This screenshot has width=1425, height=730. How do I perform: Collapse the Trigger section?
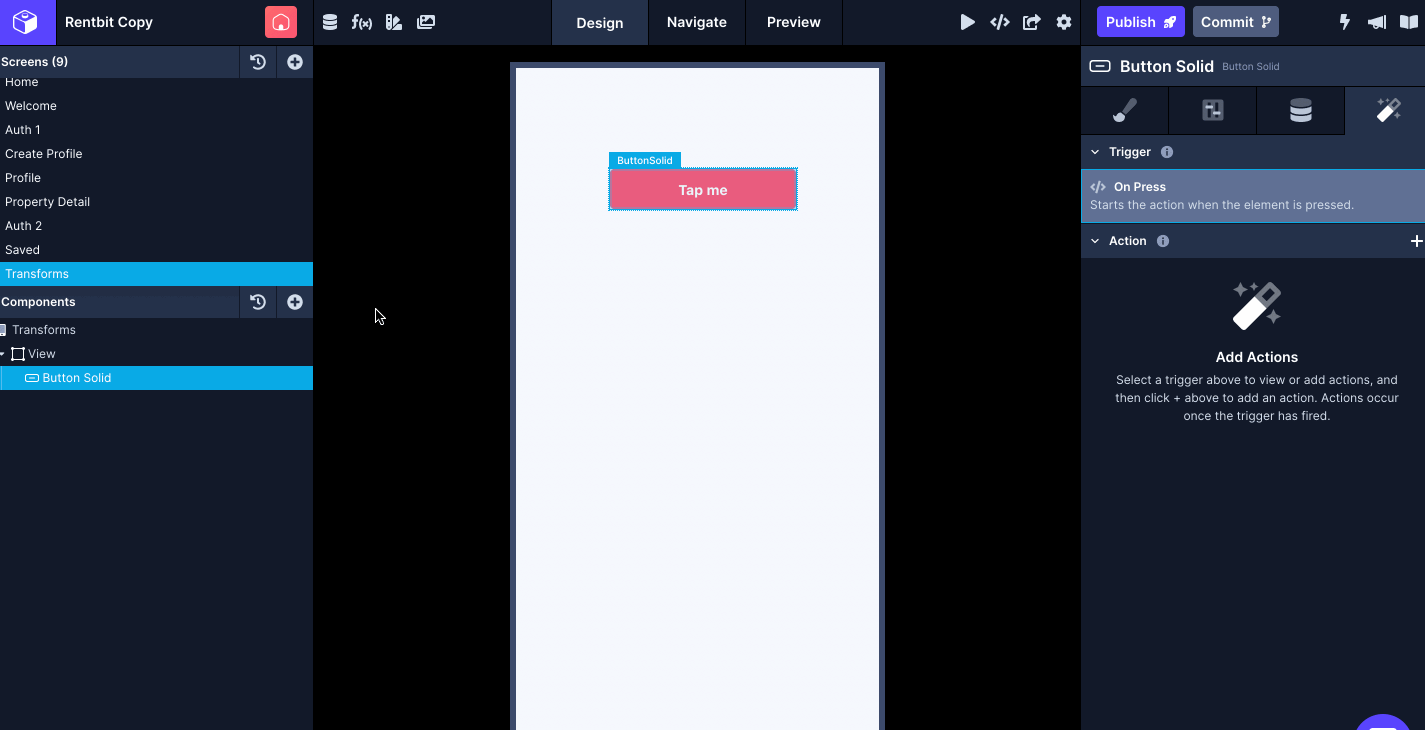click(1095, 152)
